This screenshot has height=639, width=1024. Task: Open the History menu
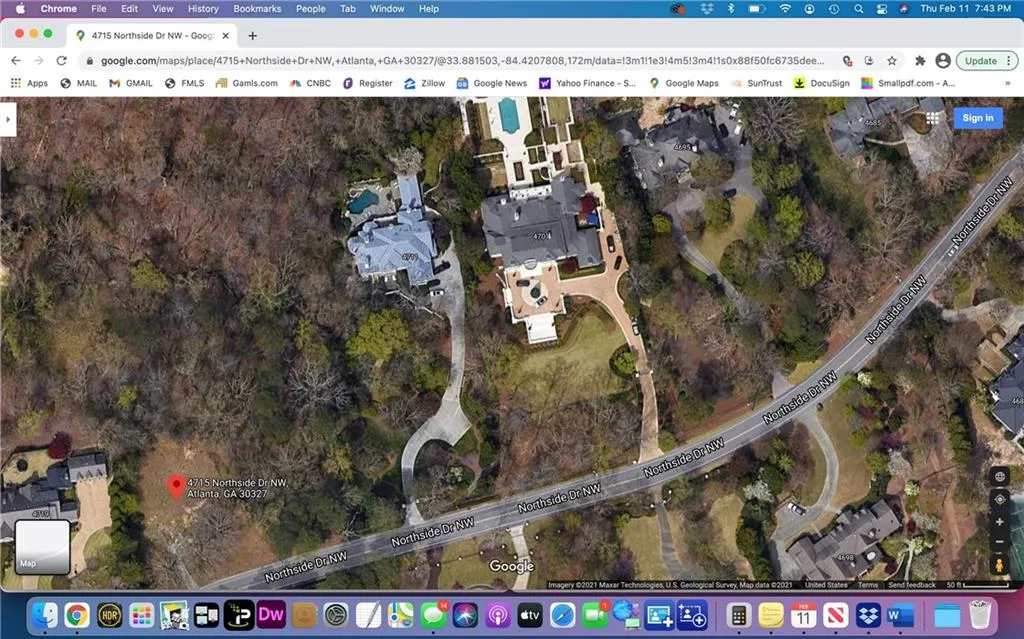[x=203, y=8]
